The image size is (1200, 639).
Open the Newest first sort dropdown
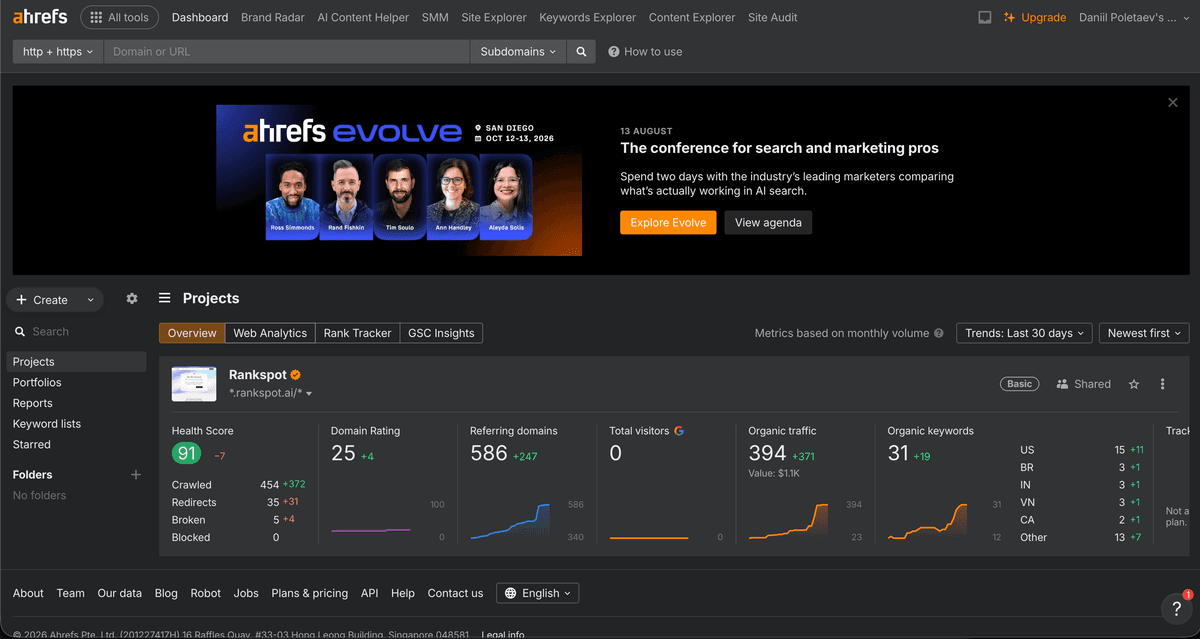1144,333
